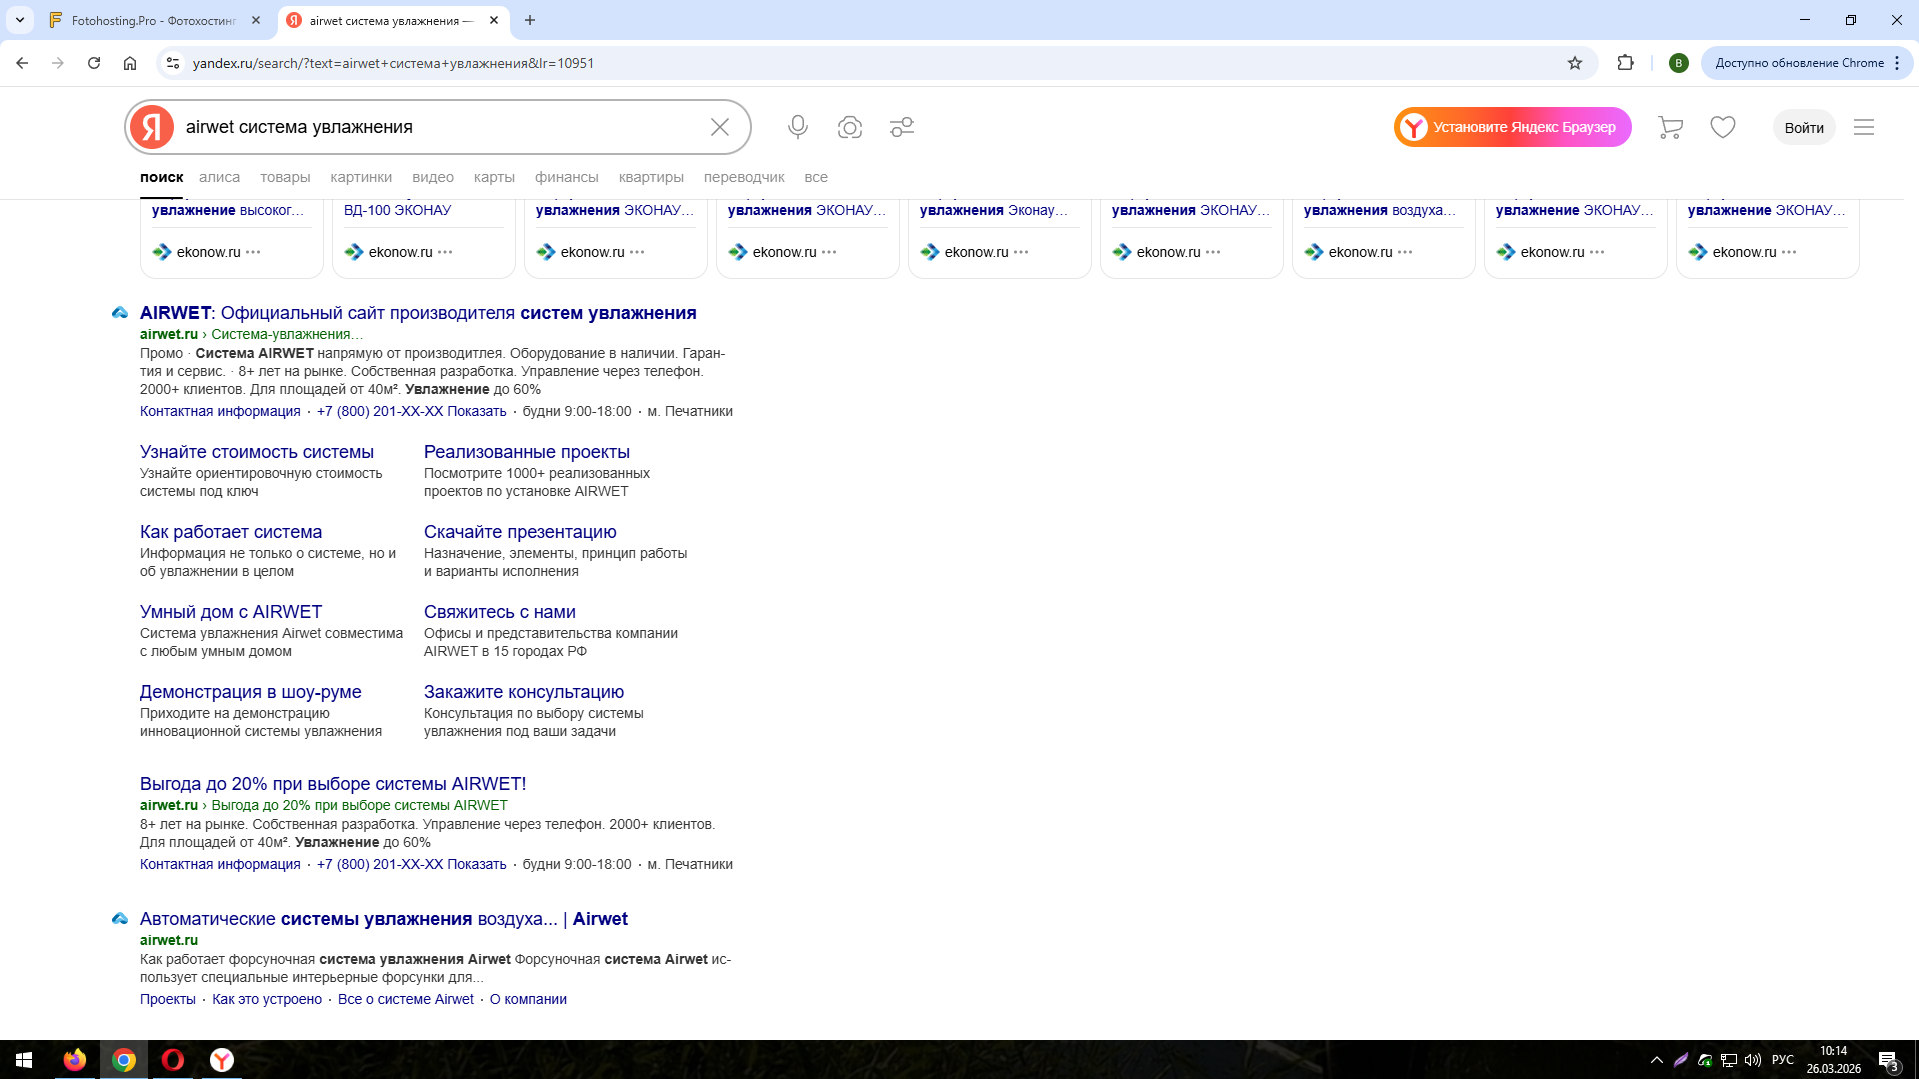Go back to previous page

(22, 63)
